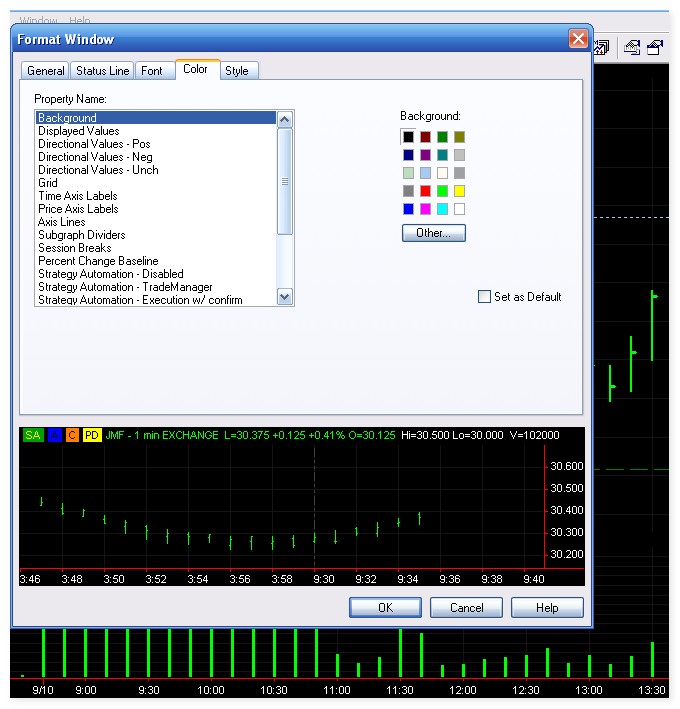Click the orange C status indicator

[72, 435]
